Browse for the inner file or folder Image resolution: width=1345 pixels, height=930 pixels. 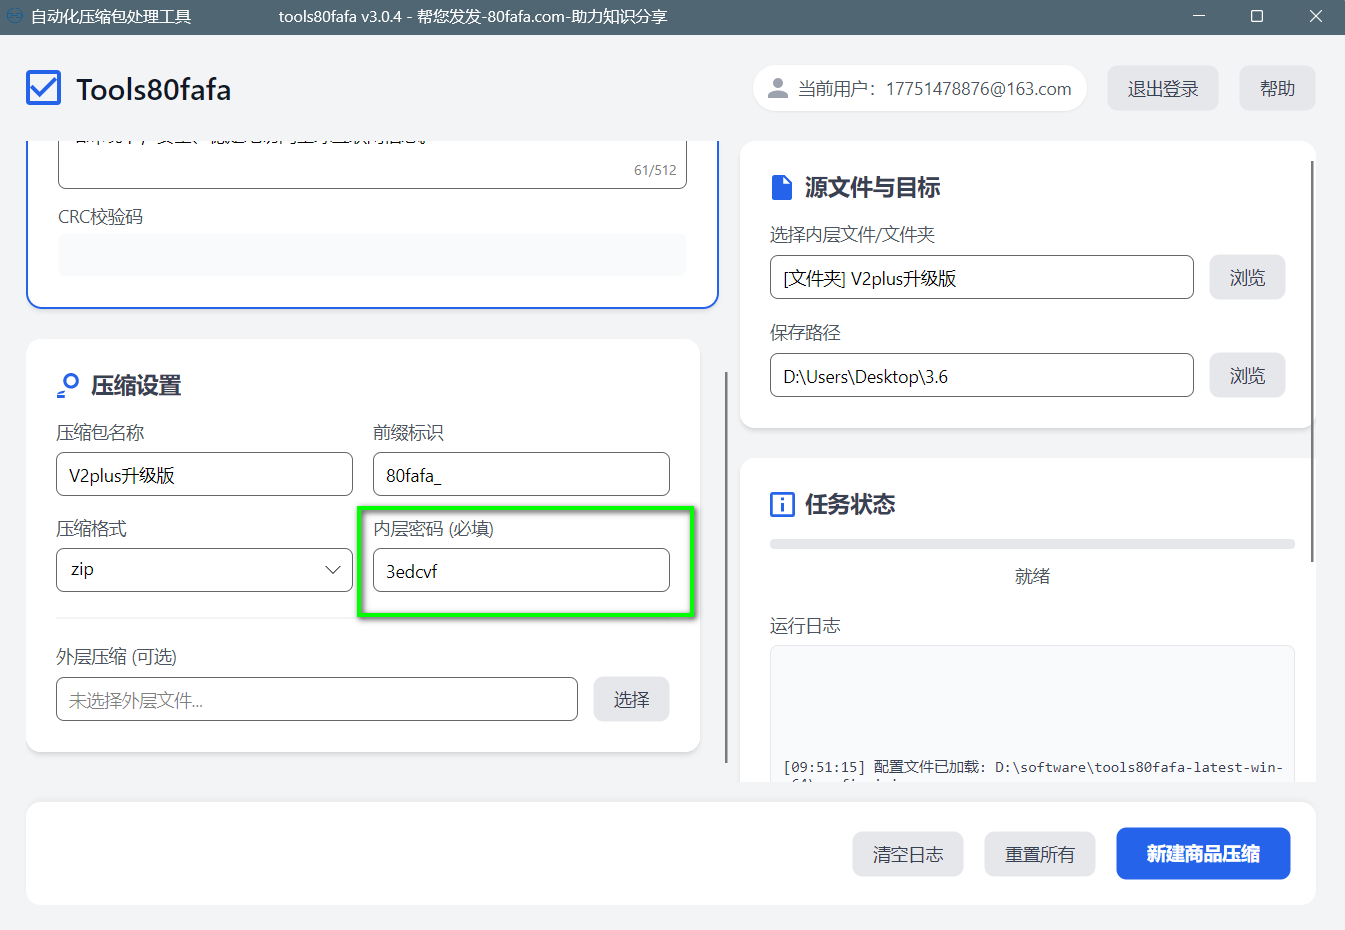coord(1246,278)
